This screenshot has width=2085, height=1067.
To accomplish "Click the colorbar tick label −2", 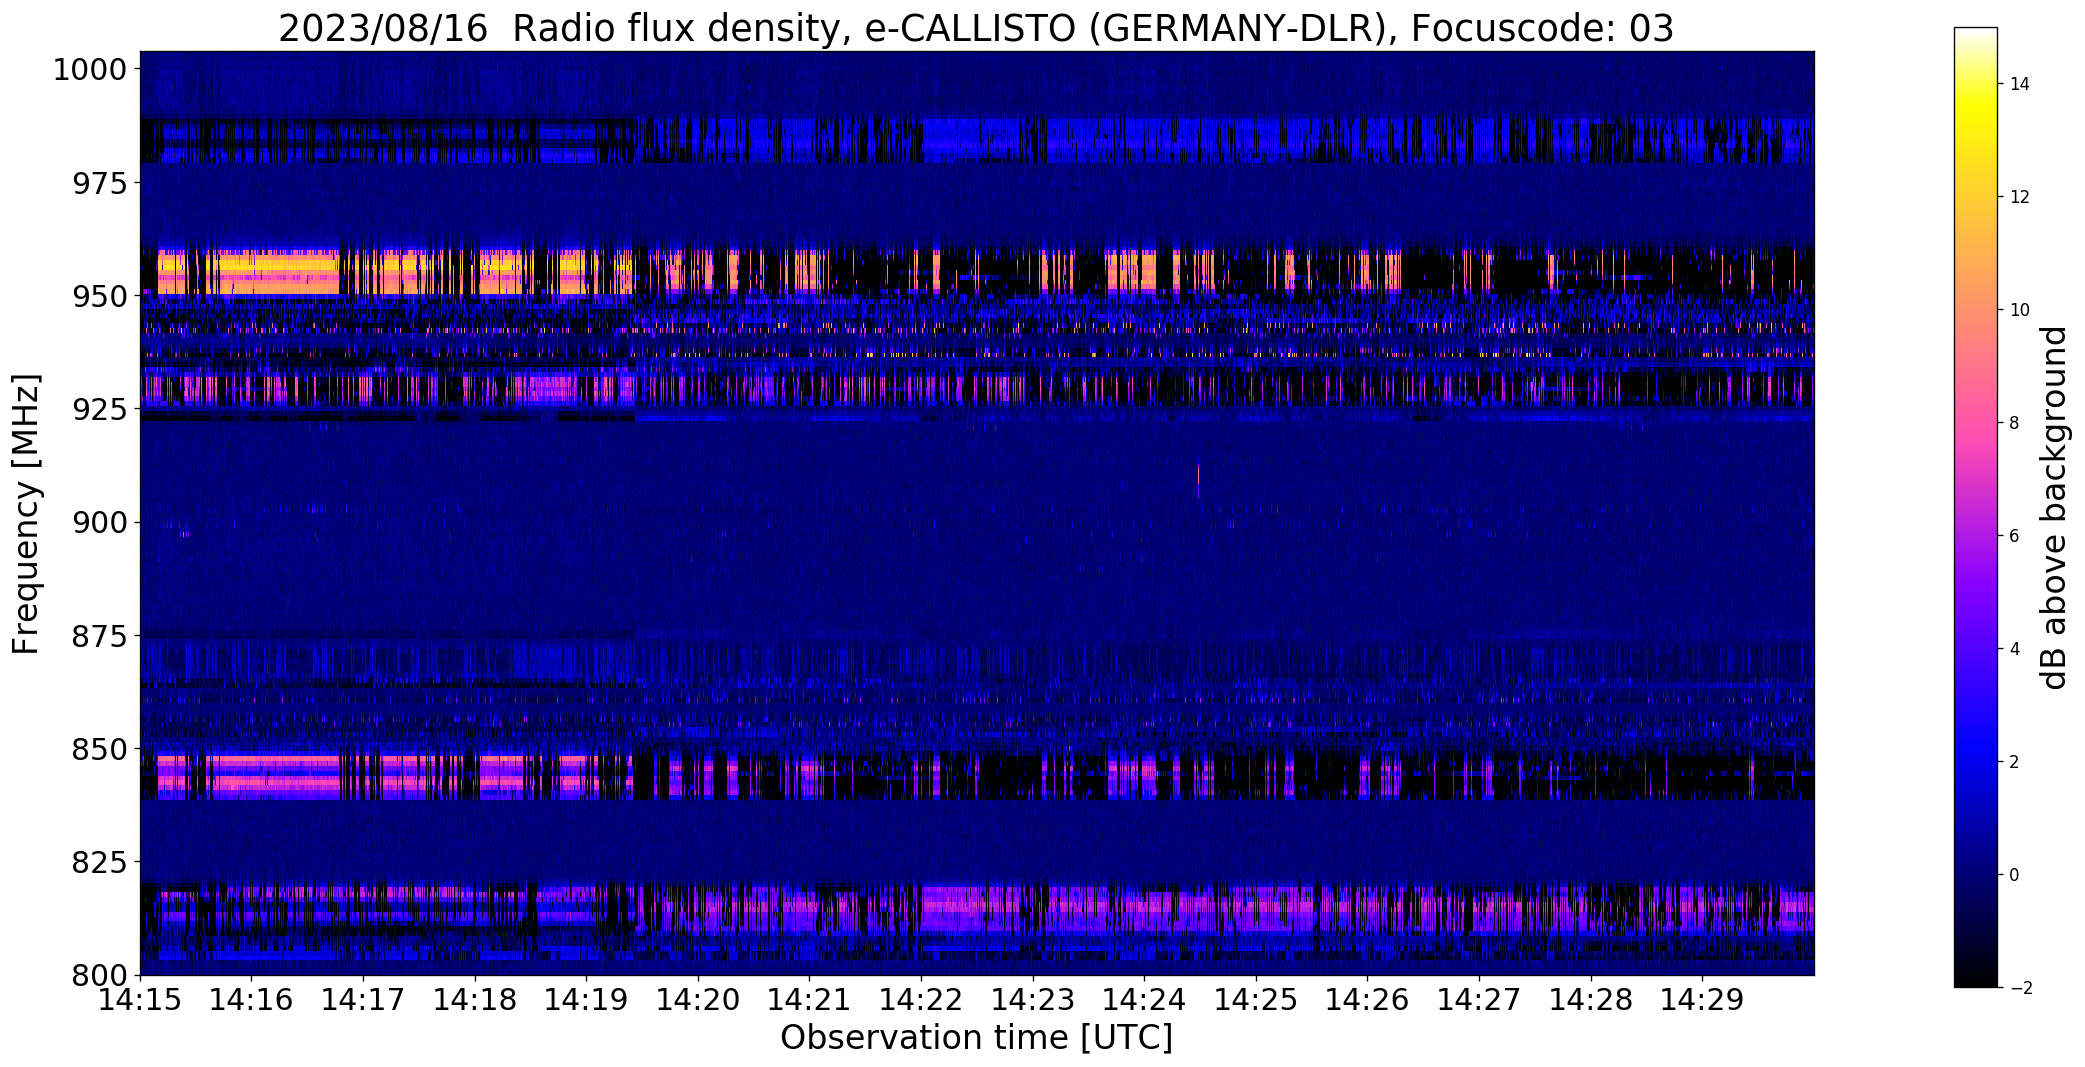I will click(x=2020, y=988).
